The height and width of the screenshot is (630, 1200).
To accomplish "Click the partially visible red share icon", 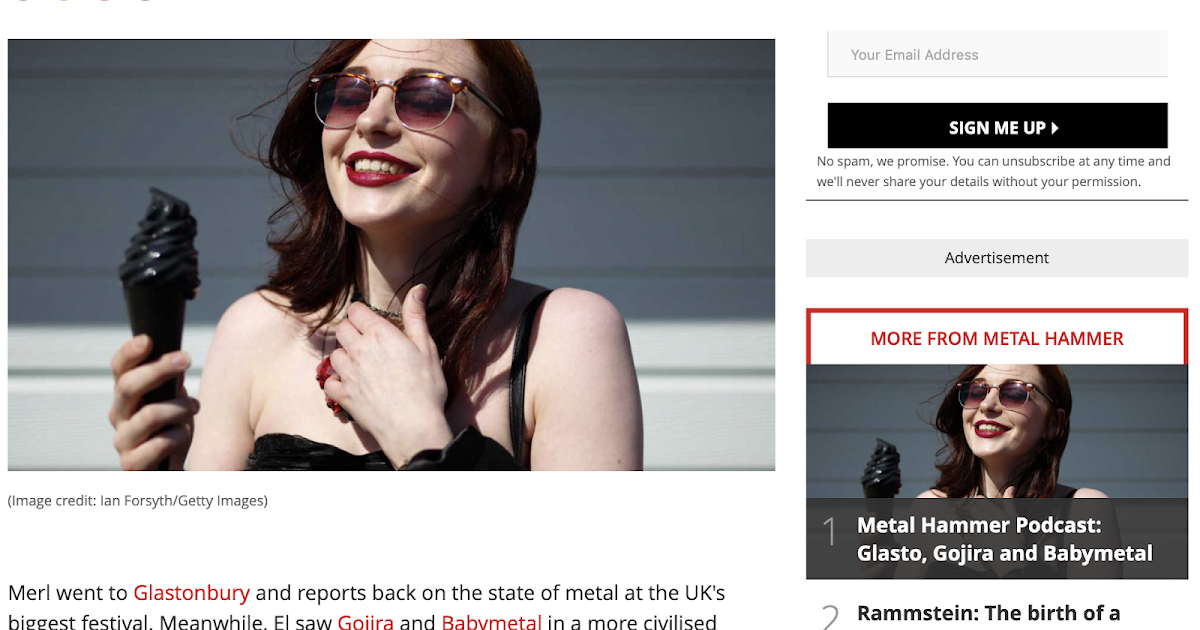I will click(104, 1).
